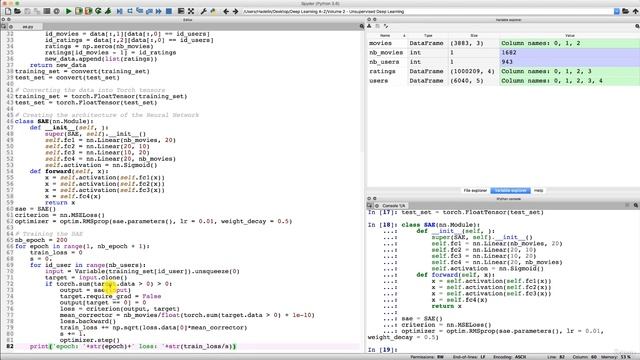Open the nb_users value 943
This screenshot has width=640, height=360.
tap(570, 62)
